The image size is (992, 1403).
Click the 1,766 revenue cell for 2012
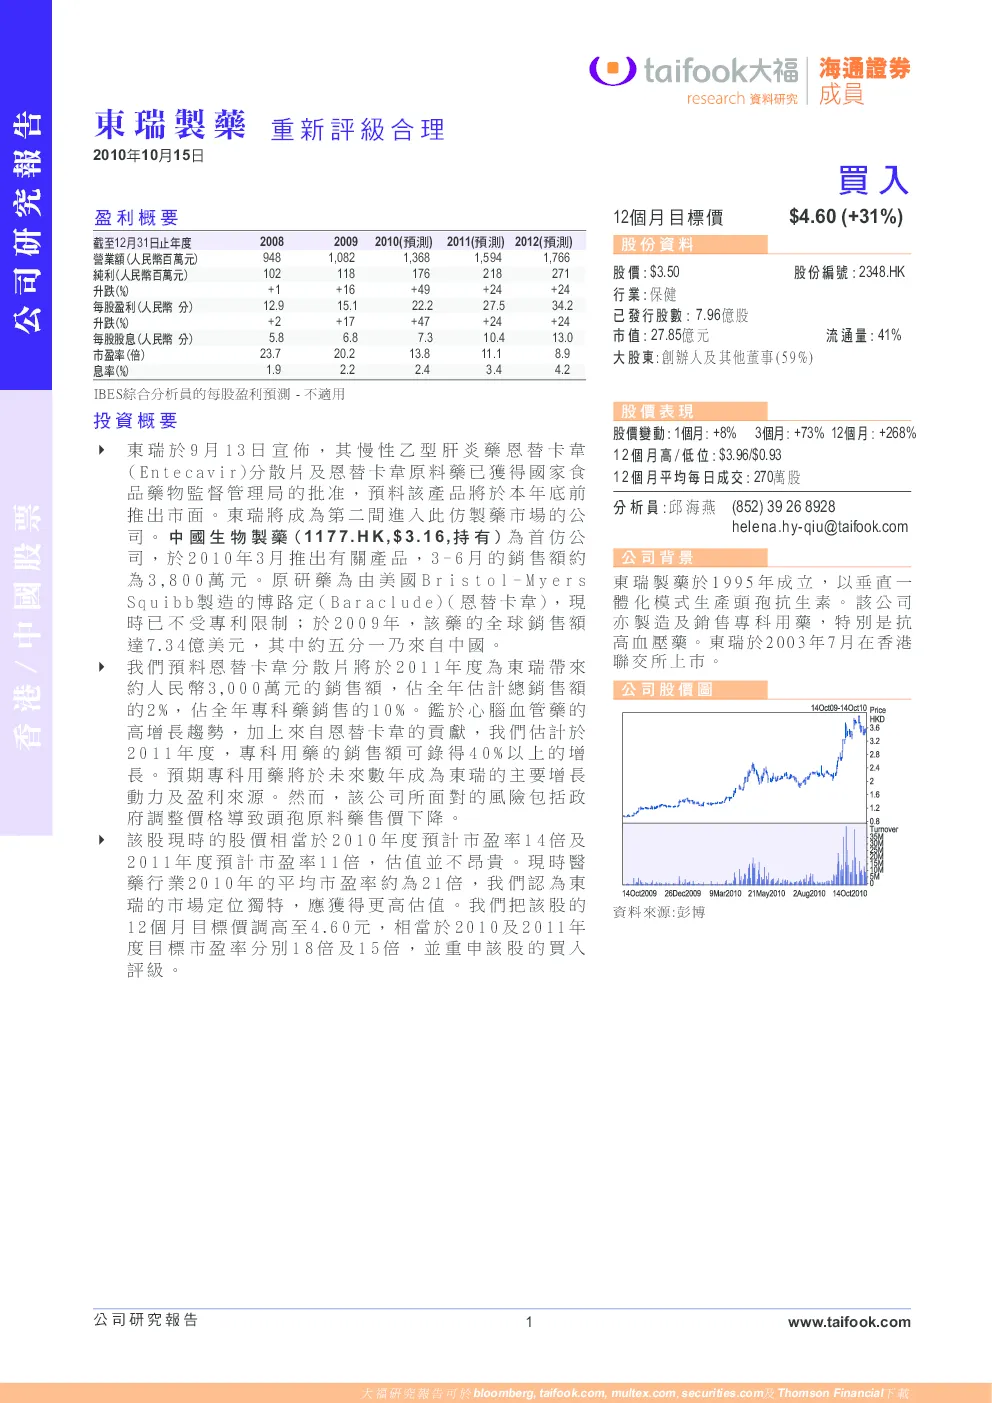(556, 258)
